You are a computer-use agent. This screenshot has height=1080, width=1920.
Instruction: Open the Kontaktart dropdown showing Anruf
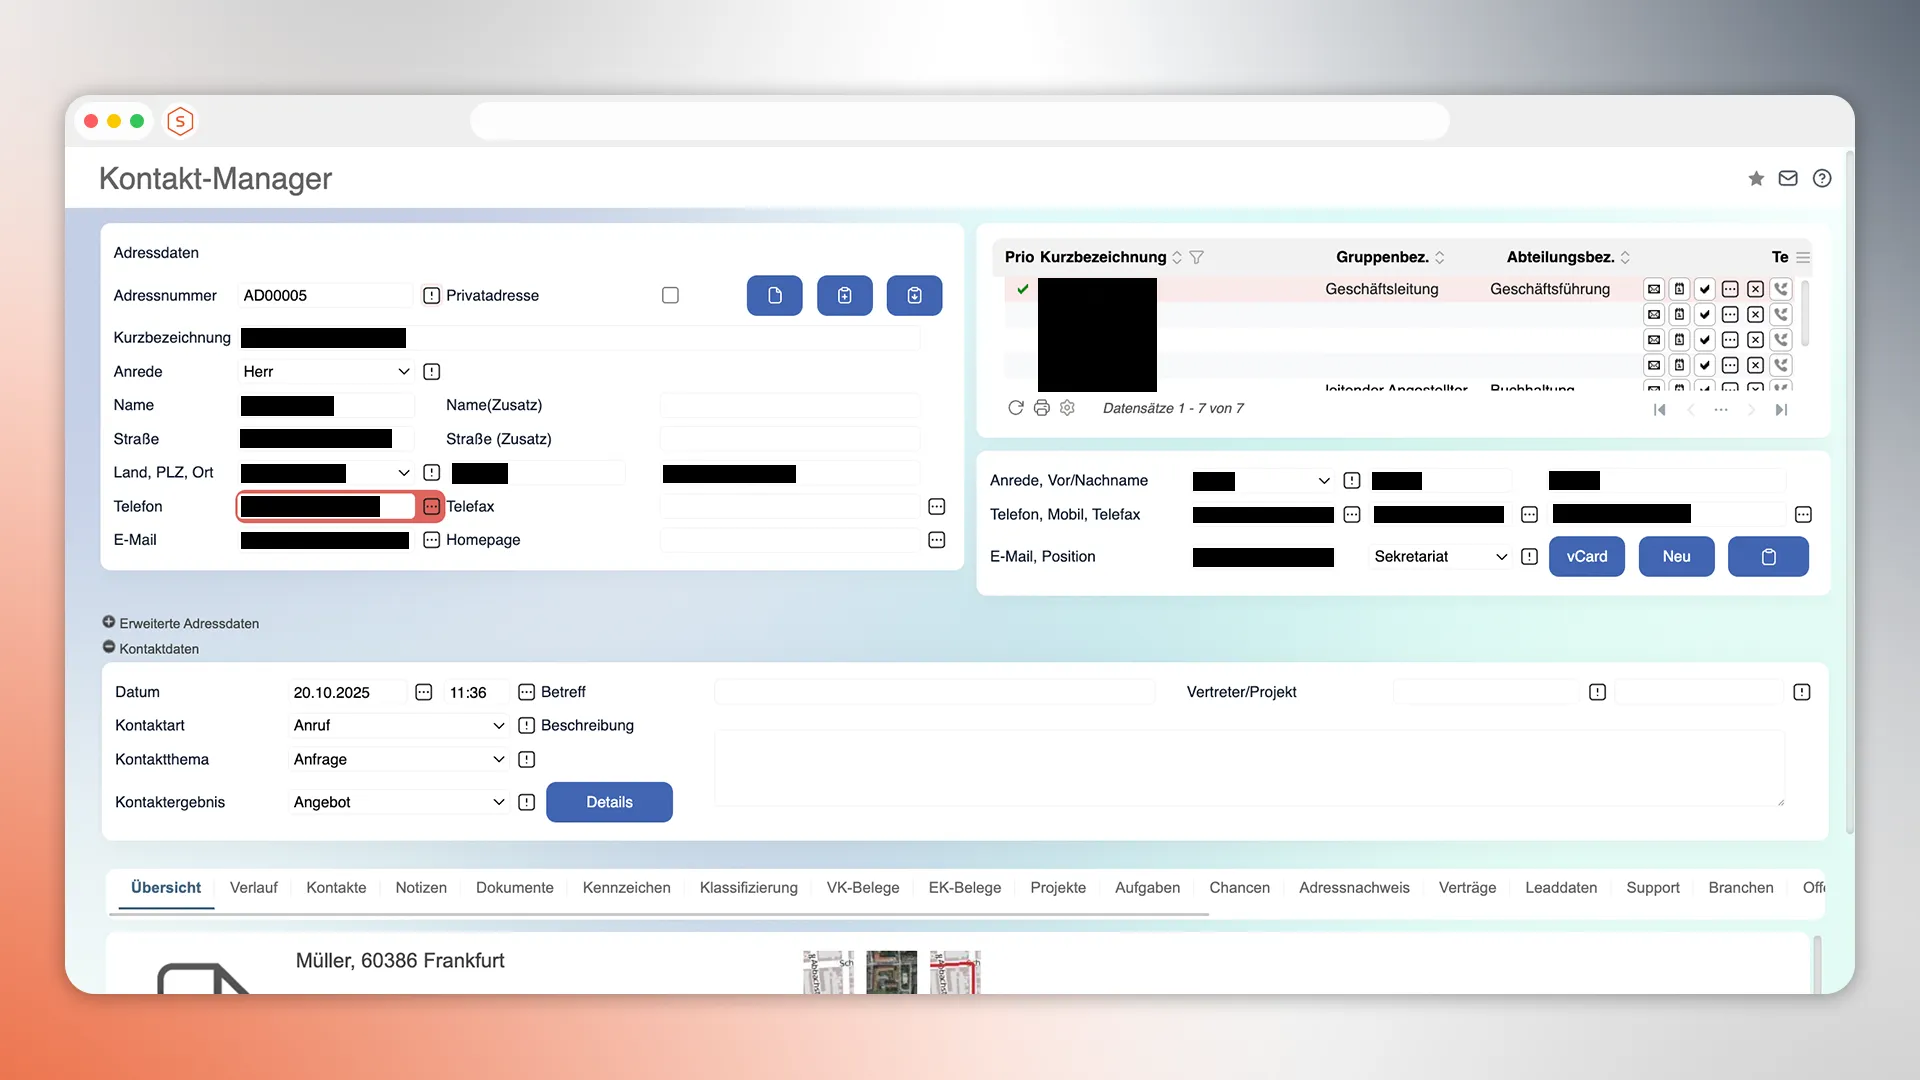click(x=397, y=725)
